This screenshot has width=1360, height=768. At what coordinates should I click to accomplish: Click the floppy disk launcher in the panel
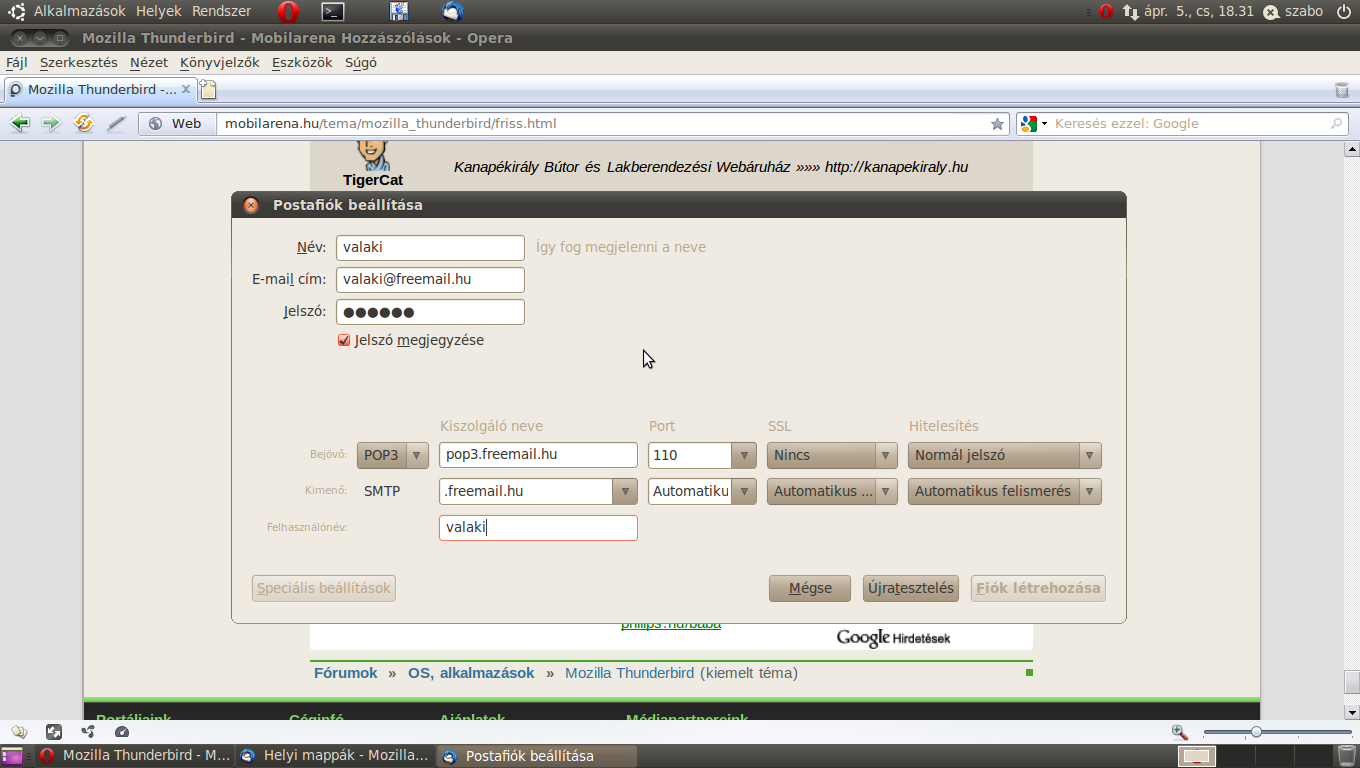point(398,12)
